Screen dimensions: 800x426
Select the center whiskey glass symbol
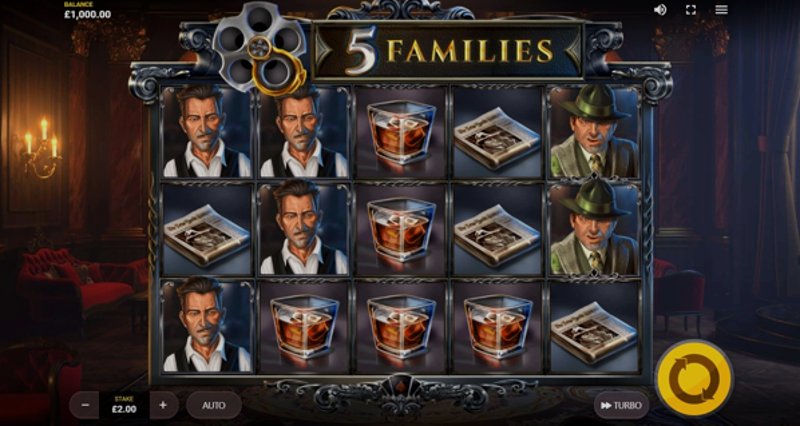click(x=401, y=230)
